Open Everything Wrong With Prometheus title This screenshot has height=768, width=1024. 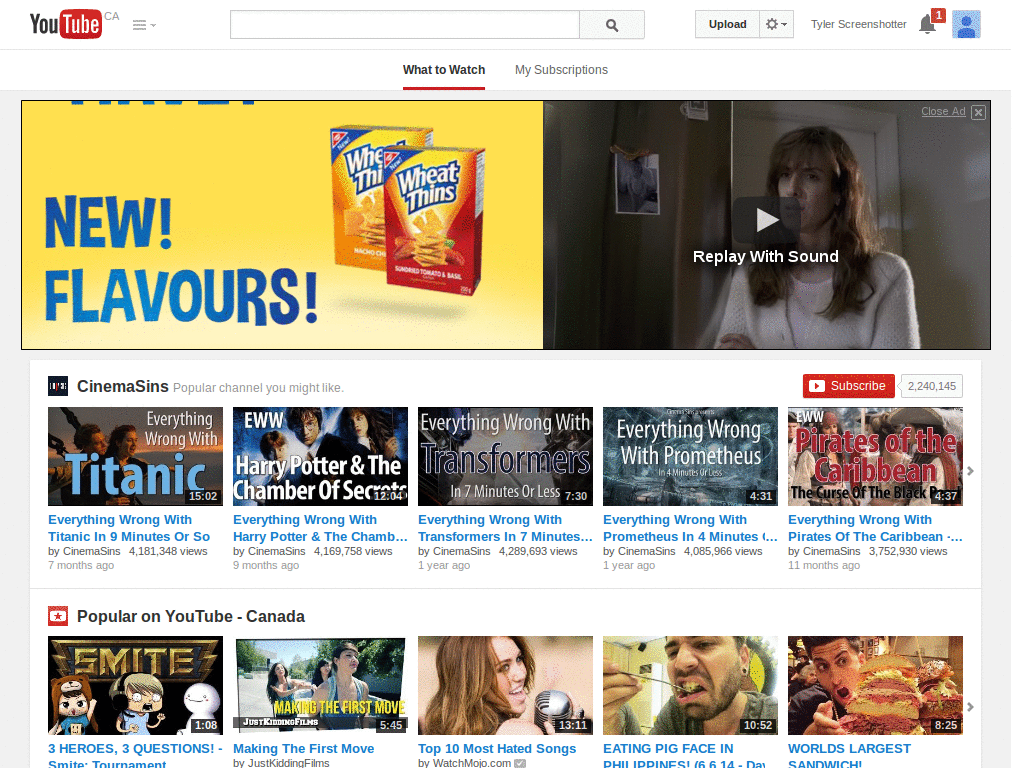click(690, 528)
